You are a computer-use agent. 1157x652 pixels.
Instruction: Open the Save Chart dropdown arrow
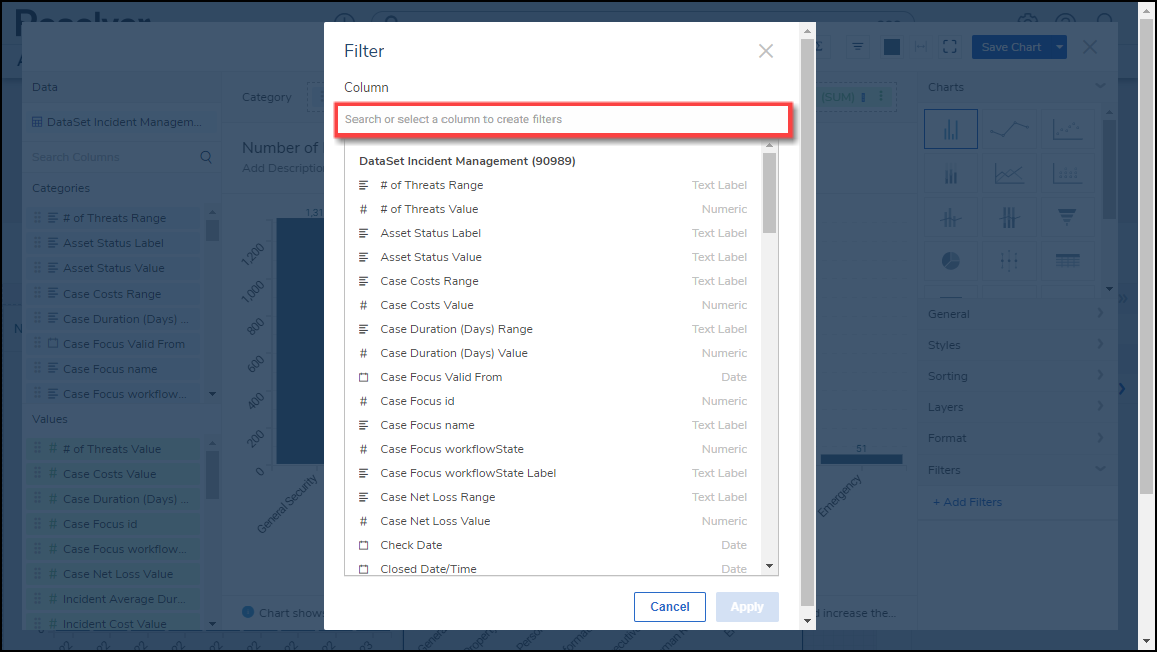point(1060,47)
